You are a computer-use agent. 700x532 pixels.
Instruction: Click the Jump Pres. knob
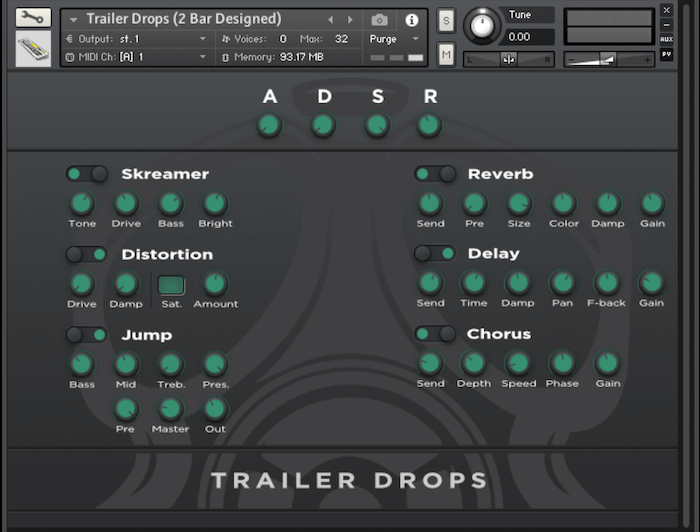pos(215,365)
